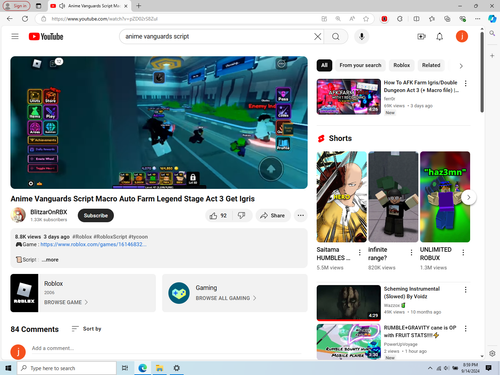
Task: Open the comments Sort by menu
Action: coord(86,329)
